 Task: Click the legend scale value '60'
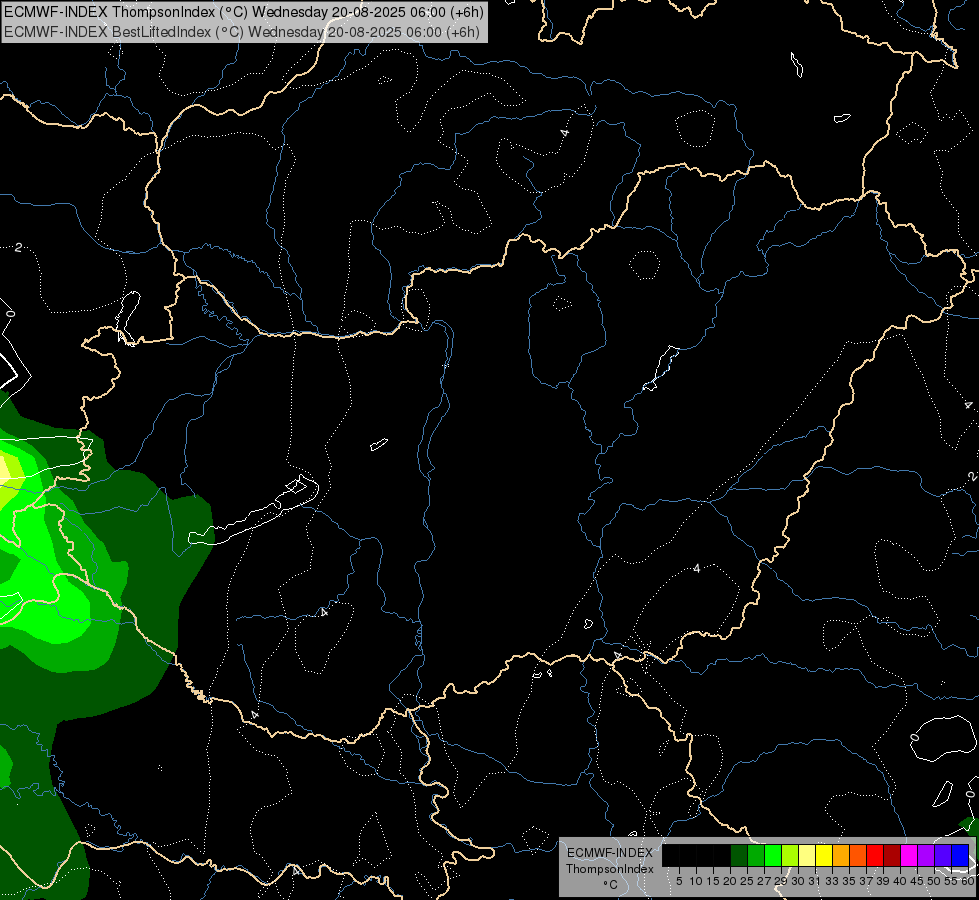click(x=968, y=881)
